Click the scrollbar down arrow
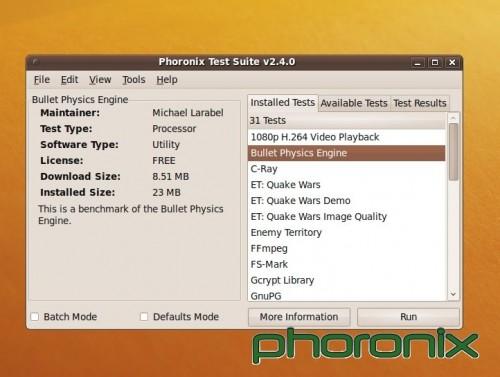The image size is (500, 377). pyautogui.click(x=453, y=294)
